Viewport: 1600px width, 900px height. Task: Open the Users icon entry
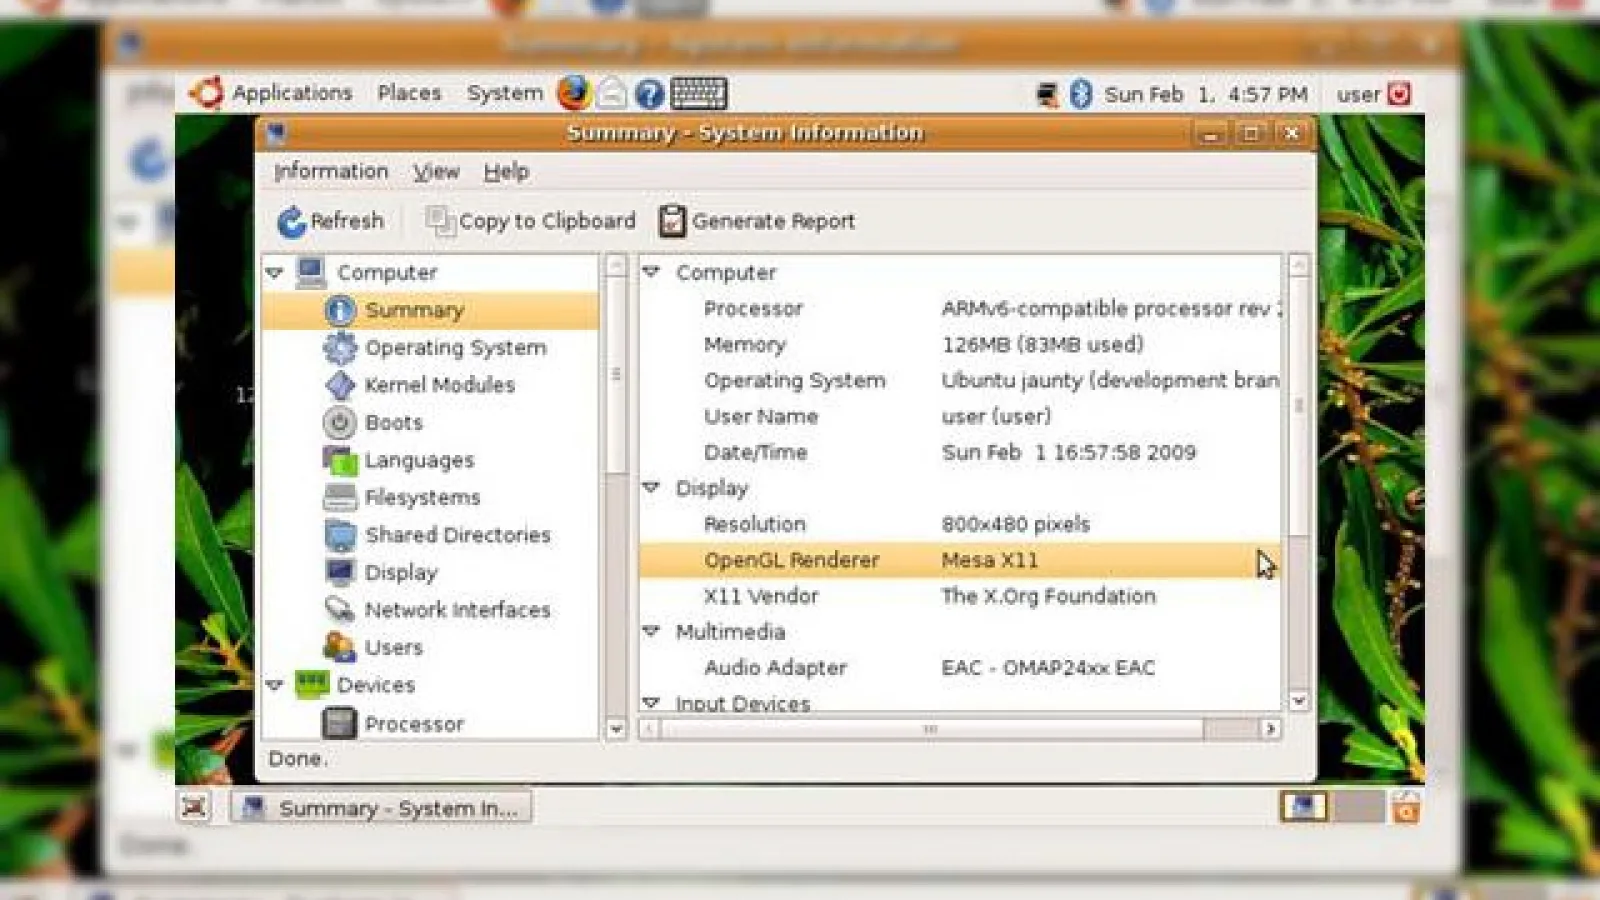[340, 647]
